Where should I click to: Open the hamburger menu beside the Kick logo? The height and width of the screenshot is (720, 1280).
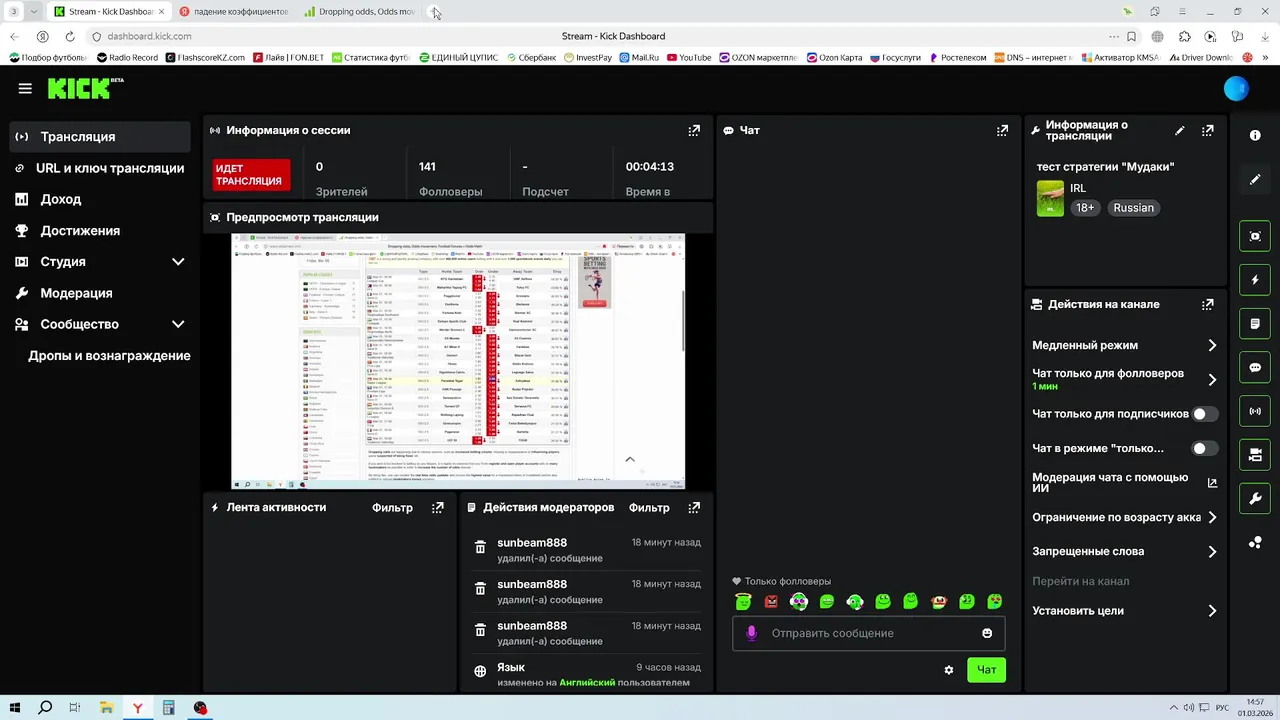pyautogui.click(x=25, y=88)
